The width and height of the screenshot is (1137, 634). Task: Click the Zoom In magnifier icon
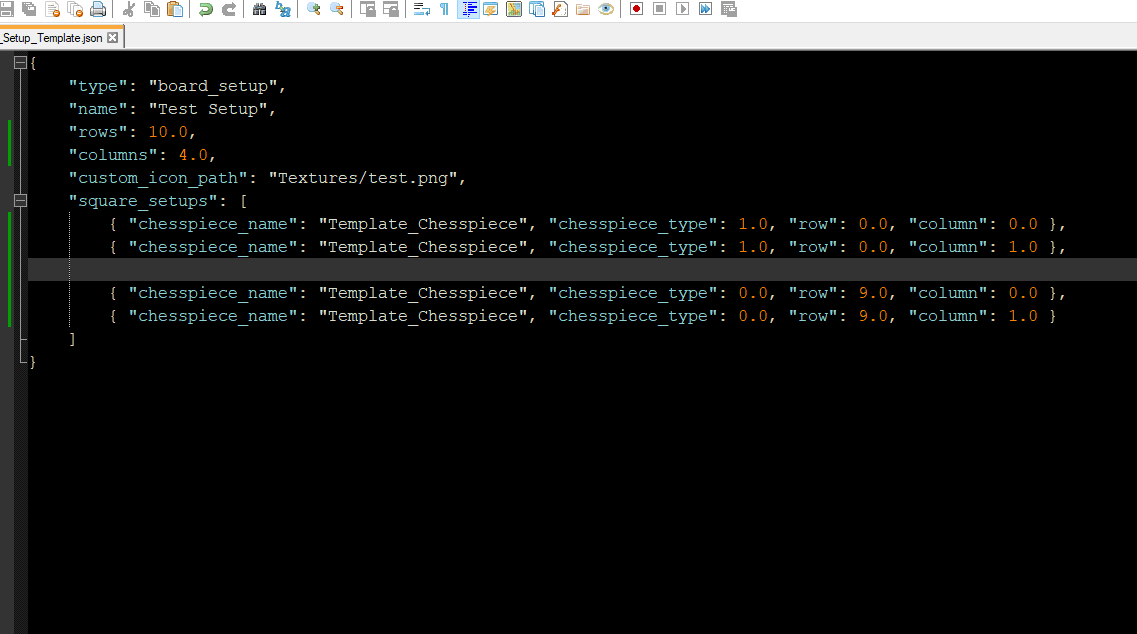point(313,9)
